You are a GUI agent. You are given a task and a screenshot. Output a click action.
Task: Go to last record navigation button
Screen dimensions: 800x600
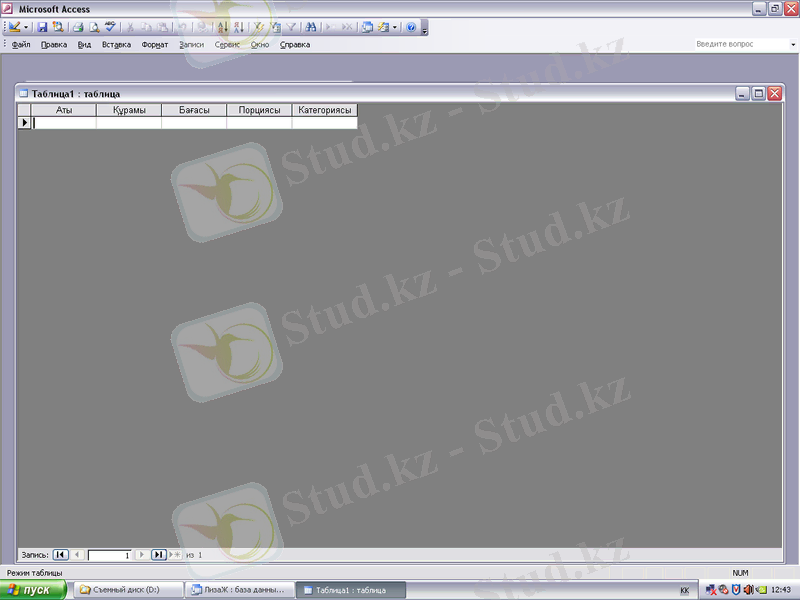[159, 555]
